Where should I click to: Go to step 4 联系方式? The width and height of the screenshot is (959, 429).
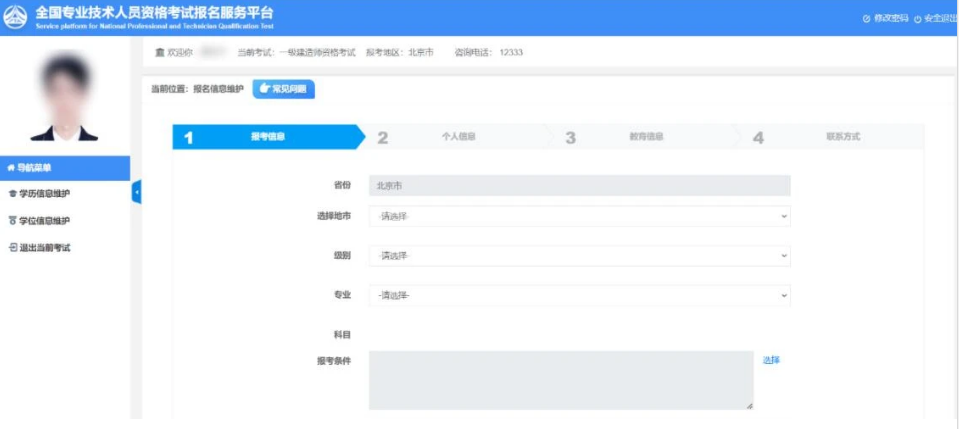click(834, 137)
